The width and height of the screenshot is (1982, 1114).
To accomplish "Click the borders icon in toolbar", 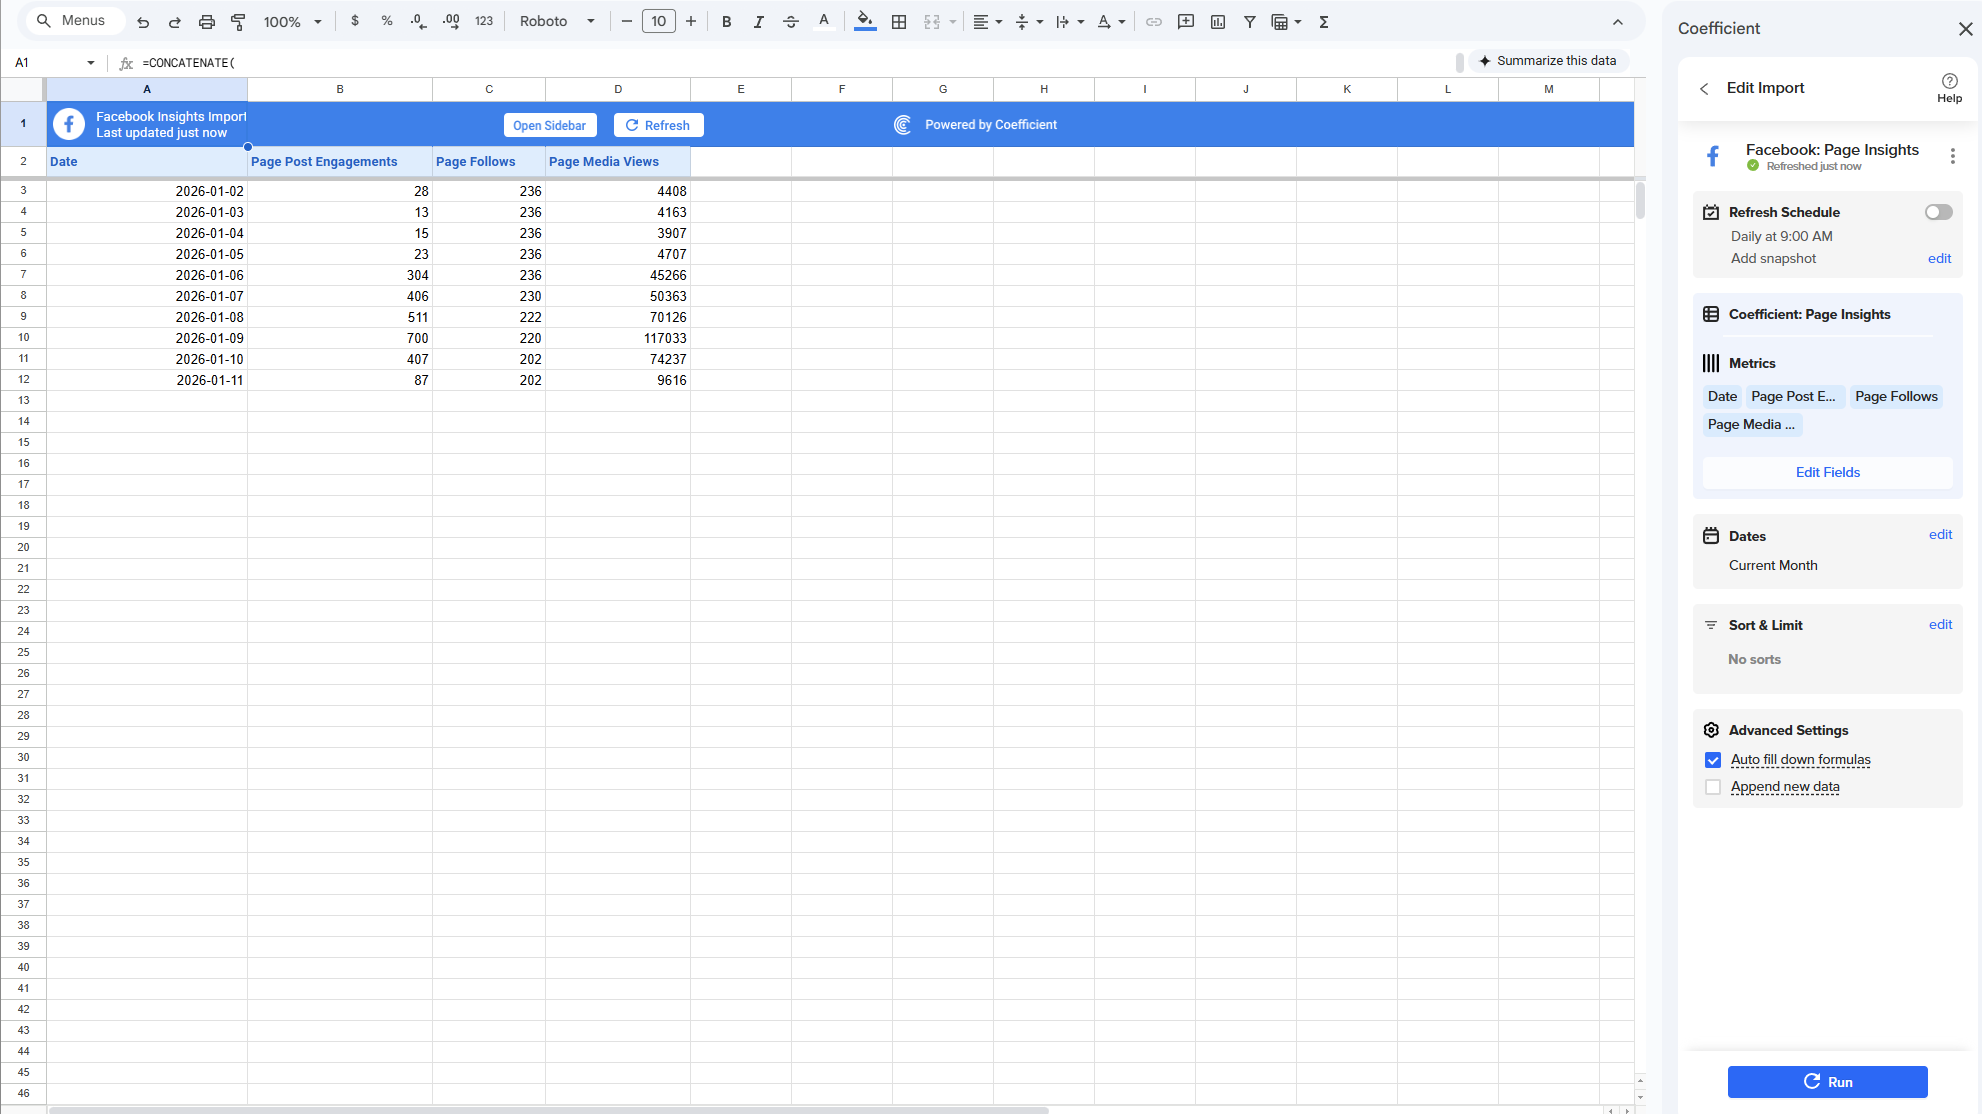I will click(899, 22).
